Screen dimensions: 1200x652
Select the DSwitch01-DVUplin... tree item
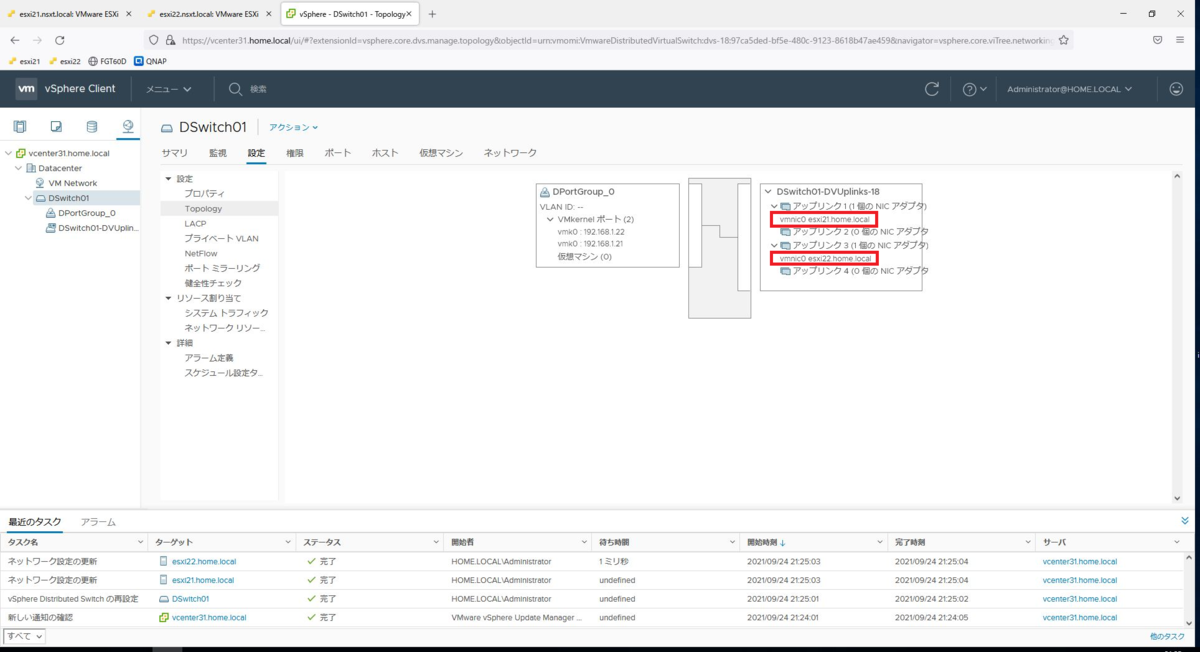click(x=98, y=228)
